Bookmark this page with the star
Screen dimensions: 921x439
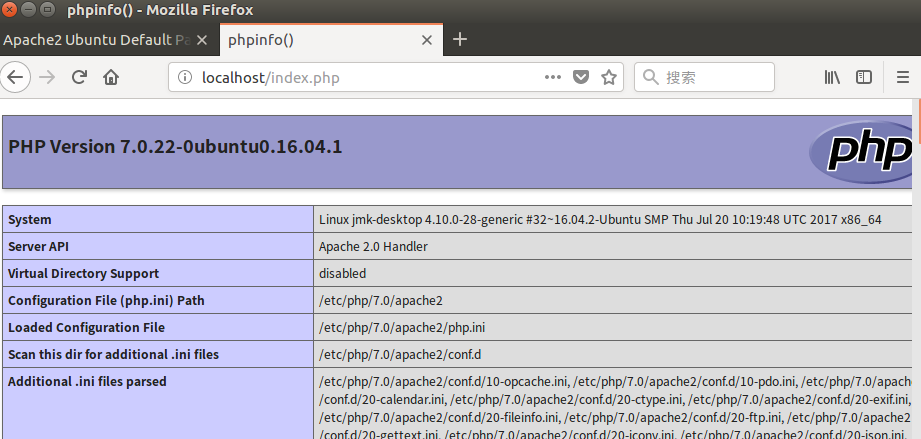(609, 77)
